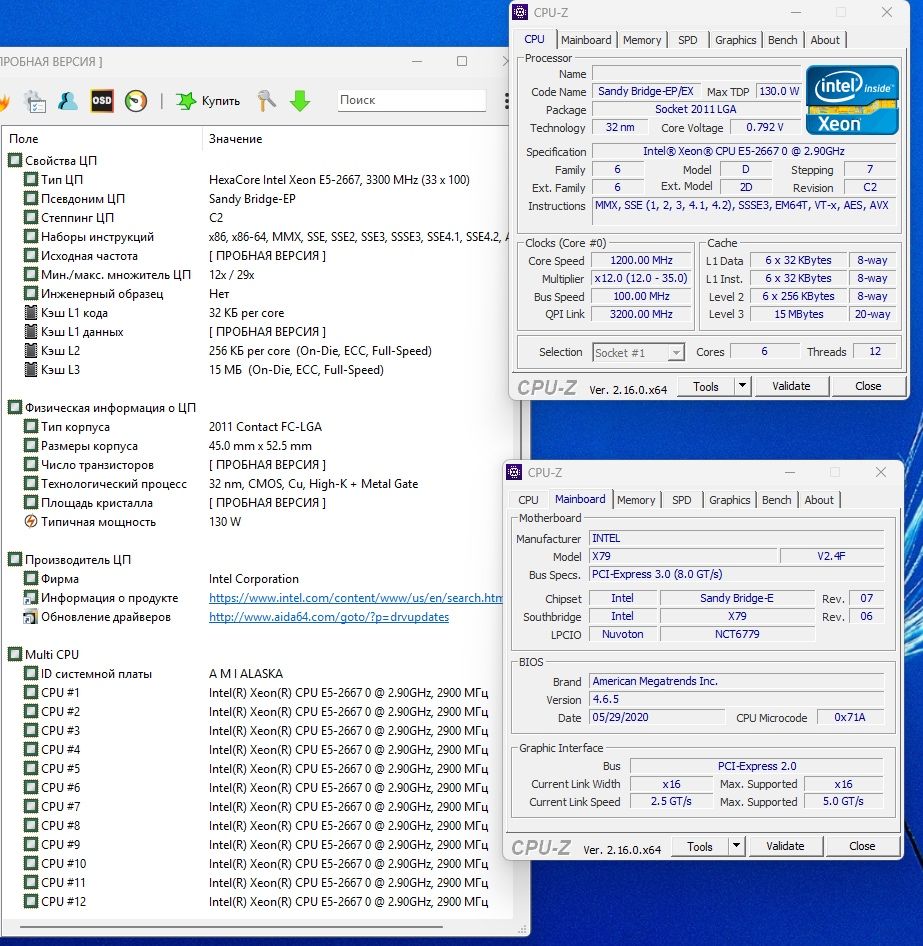Click the Производитель ЦП group icon
Screen dimensions: 923x946
[15, 560]
